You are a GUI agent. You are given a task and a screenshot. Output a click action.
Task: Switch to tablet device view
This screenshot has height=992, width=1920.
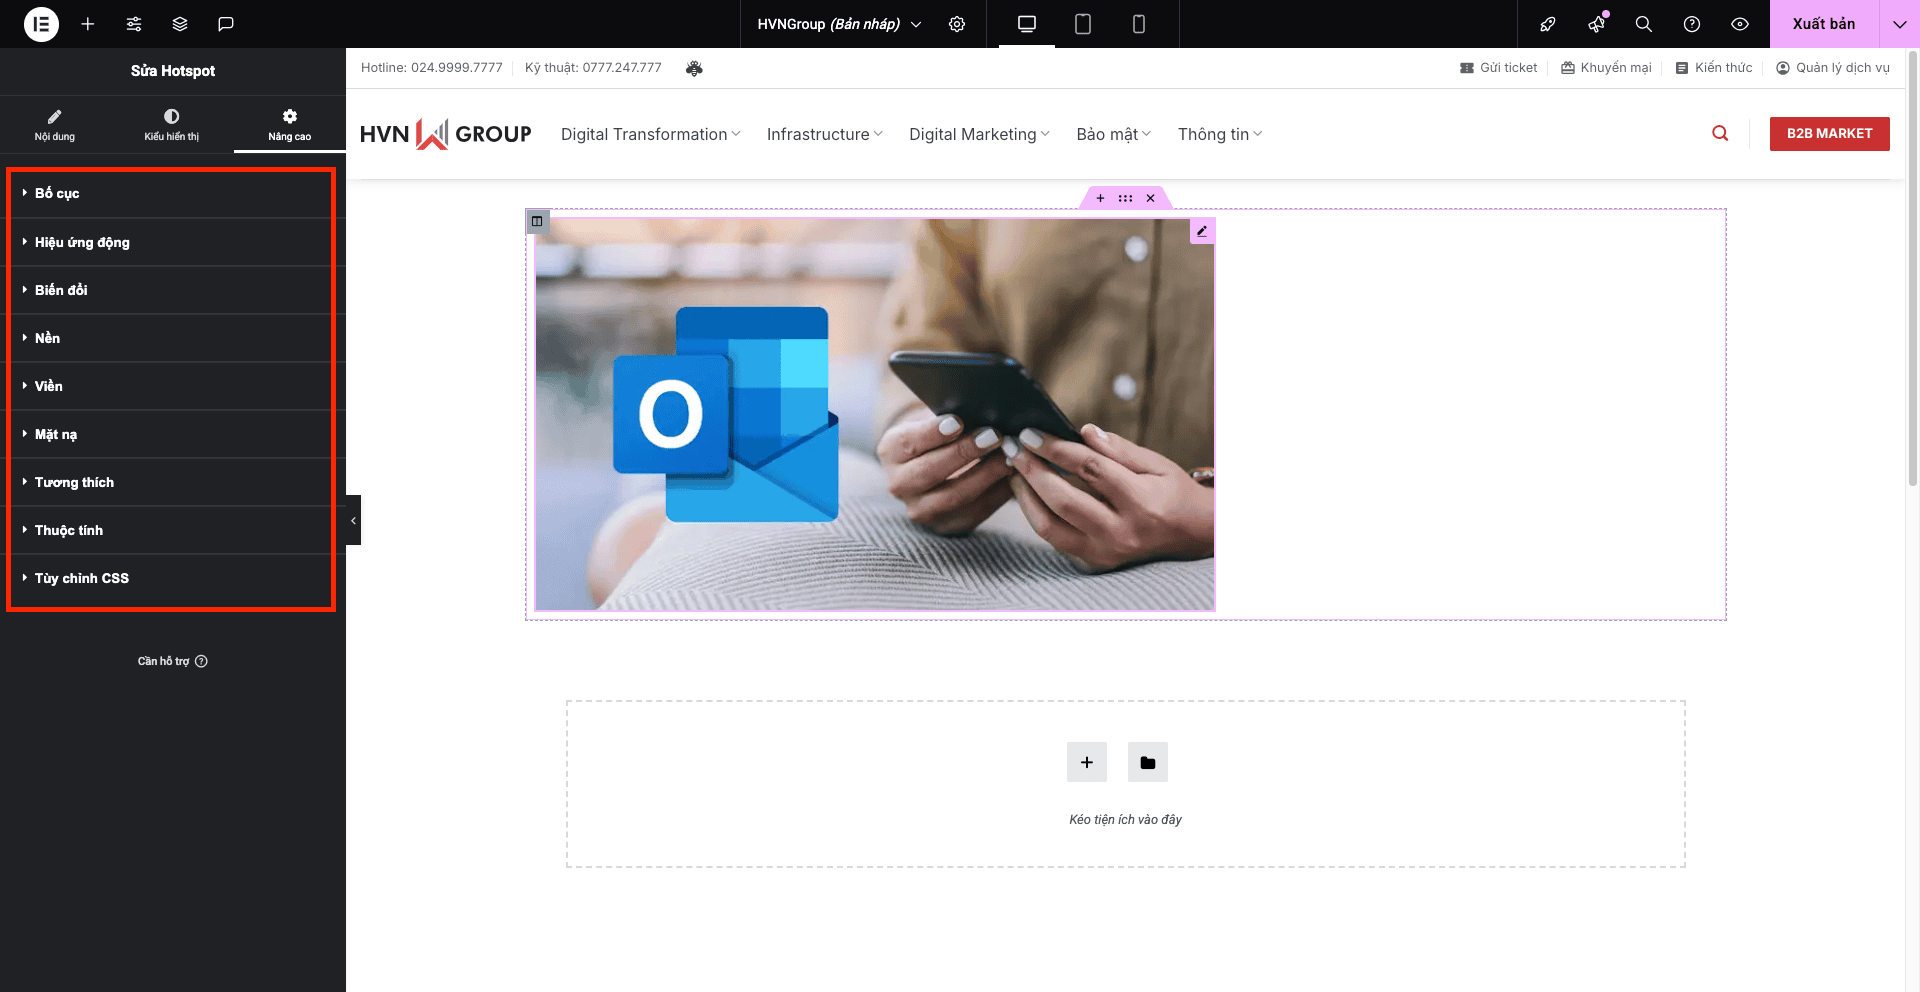click(x=1083, y=24)
